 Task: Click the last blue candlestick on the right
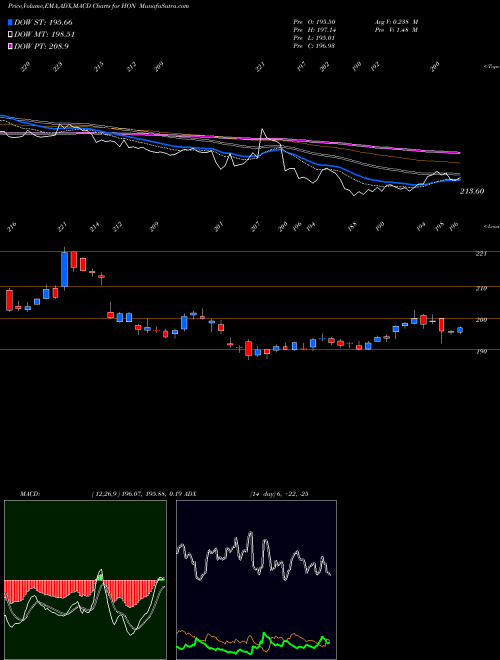point(460,330)
